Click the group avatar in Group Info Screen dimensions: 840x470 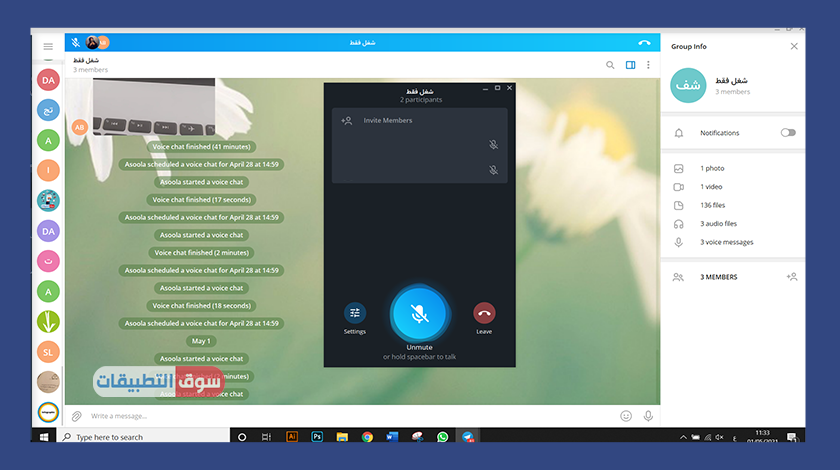coord(688,85)
